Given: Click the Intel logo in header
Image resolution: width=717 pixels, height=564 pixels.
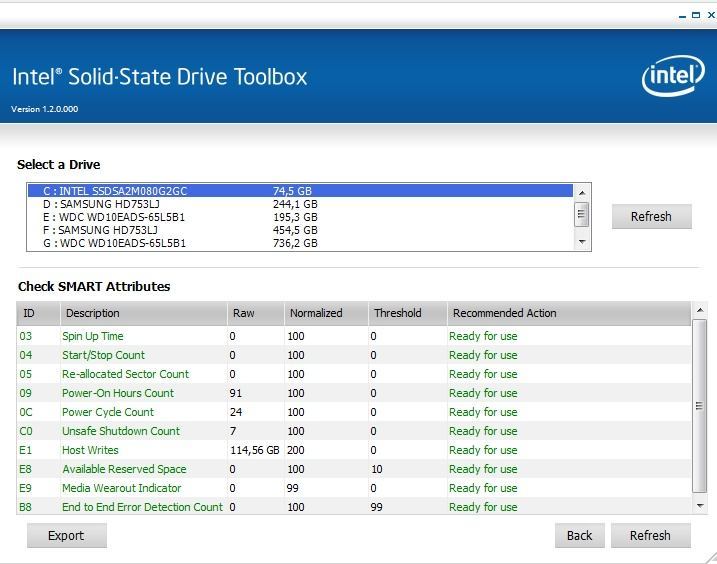Looking at the screenshot, I should click(673, 75).
